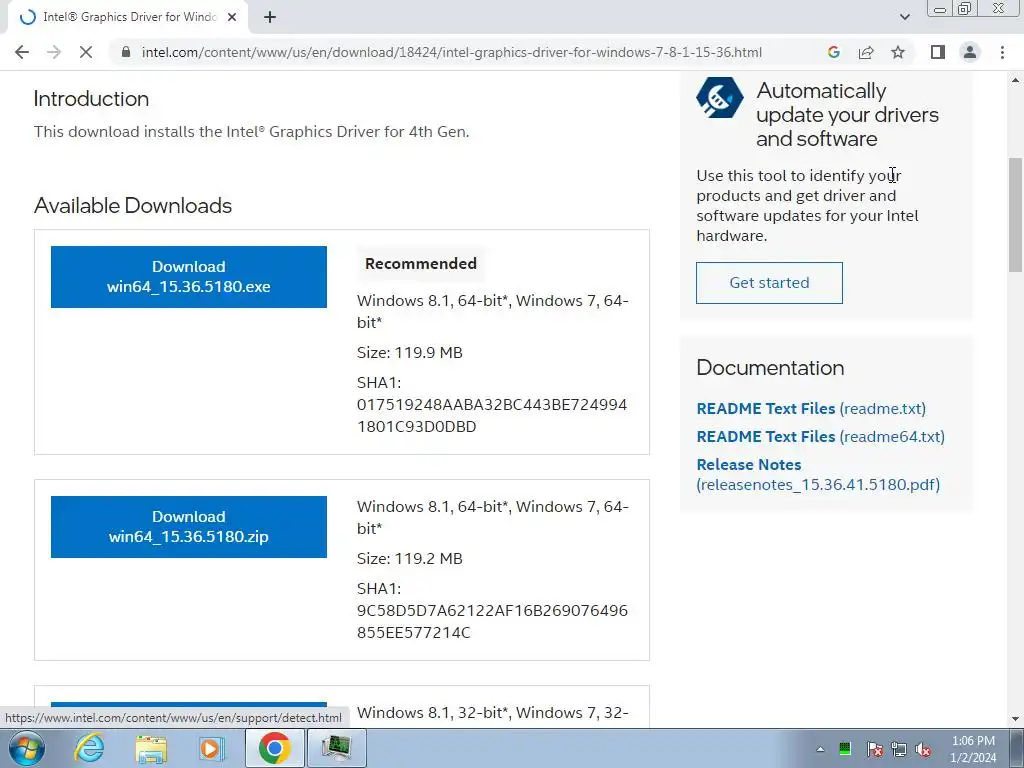1024x768 pixels.
Task: Open the taskbar clock and date
Action: [973, 749]
